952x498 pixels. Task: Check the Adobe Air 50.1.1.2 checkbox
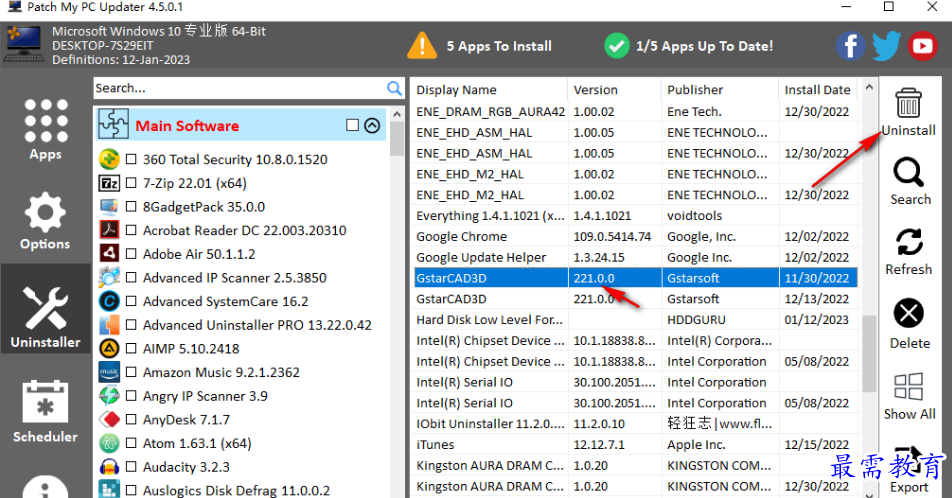point(131,254)
